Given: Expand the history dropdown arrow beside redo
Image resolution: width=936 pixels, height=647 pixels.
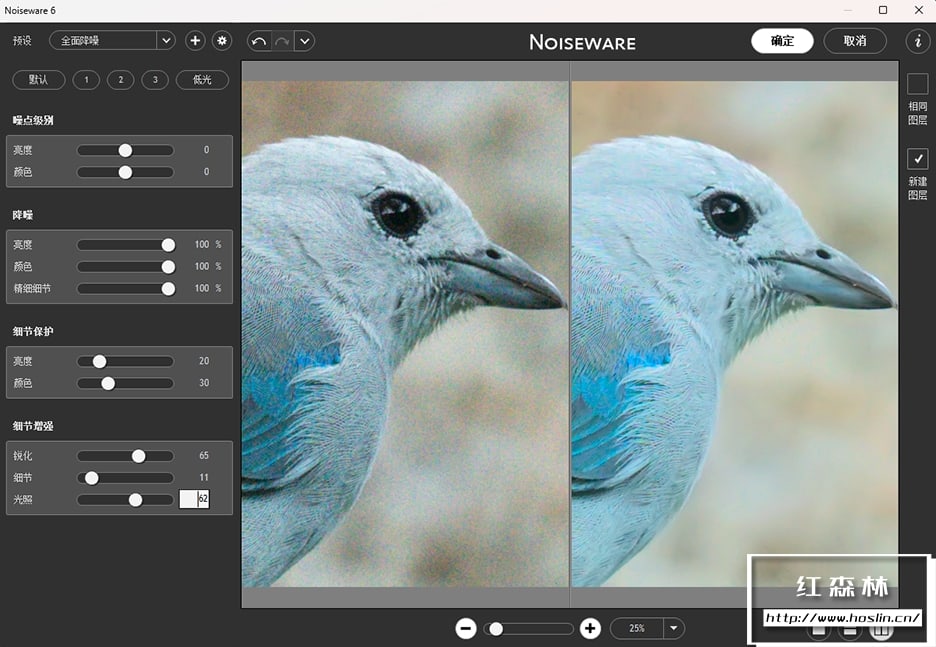Looking at the screenshot, I should [305, 41].
